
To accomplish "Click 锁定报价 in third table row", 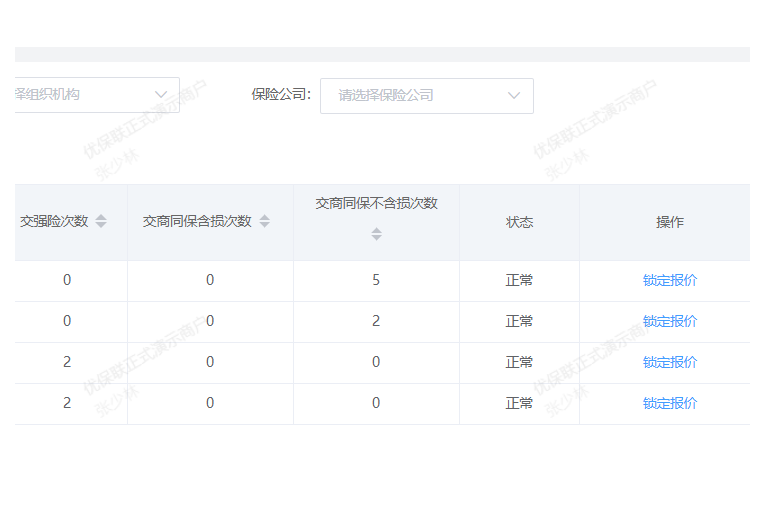I will tap(670, 362).
